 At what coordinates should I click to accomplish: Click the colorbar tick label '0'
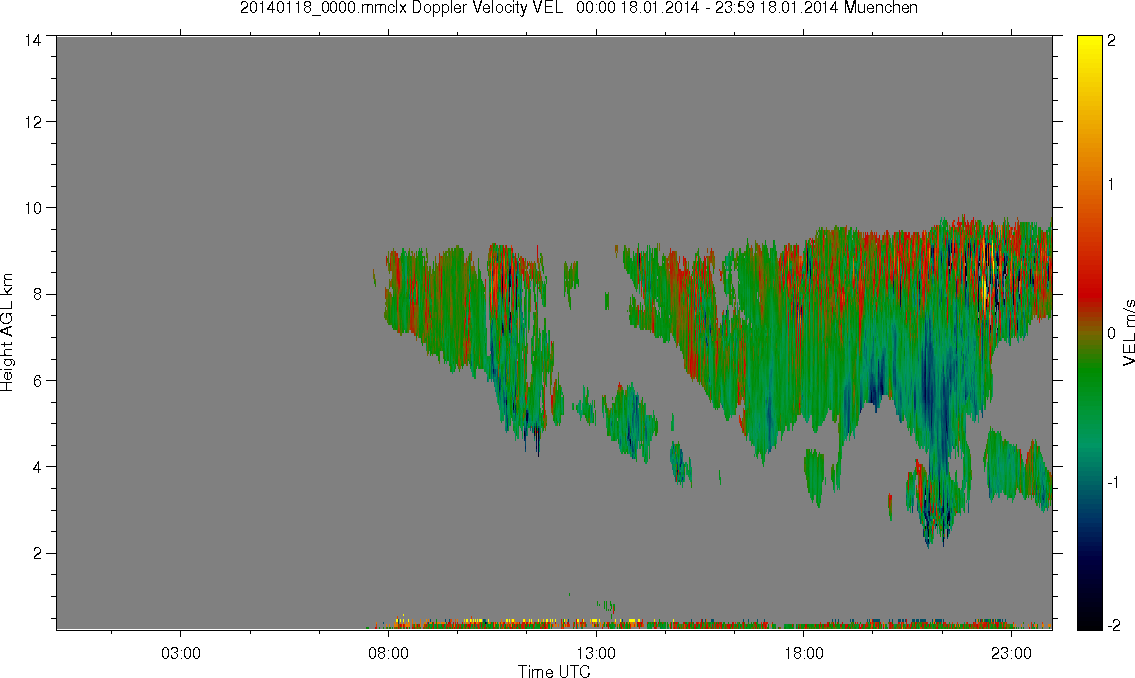pyautogui.click(x=1112, y=334)
